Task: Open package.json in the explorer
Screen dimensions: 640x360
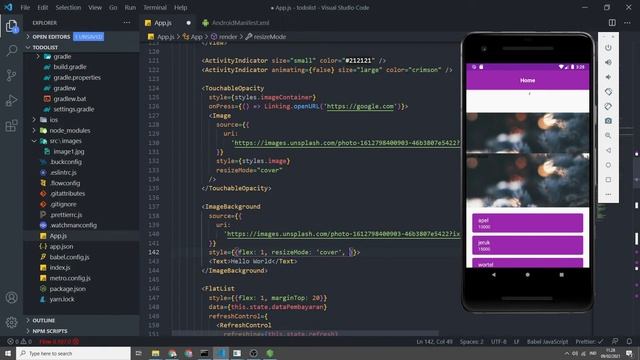Action: [67, 289]
